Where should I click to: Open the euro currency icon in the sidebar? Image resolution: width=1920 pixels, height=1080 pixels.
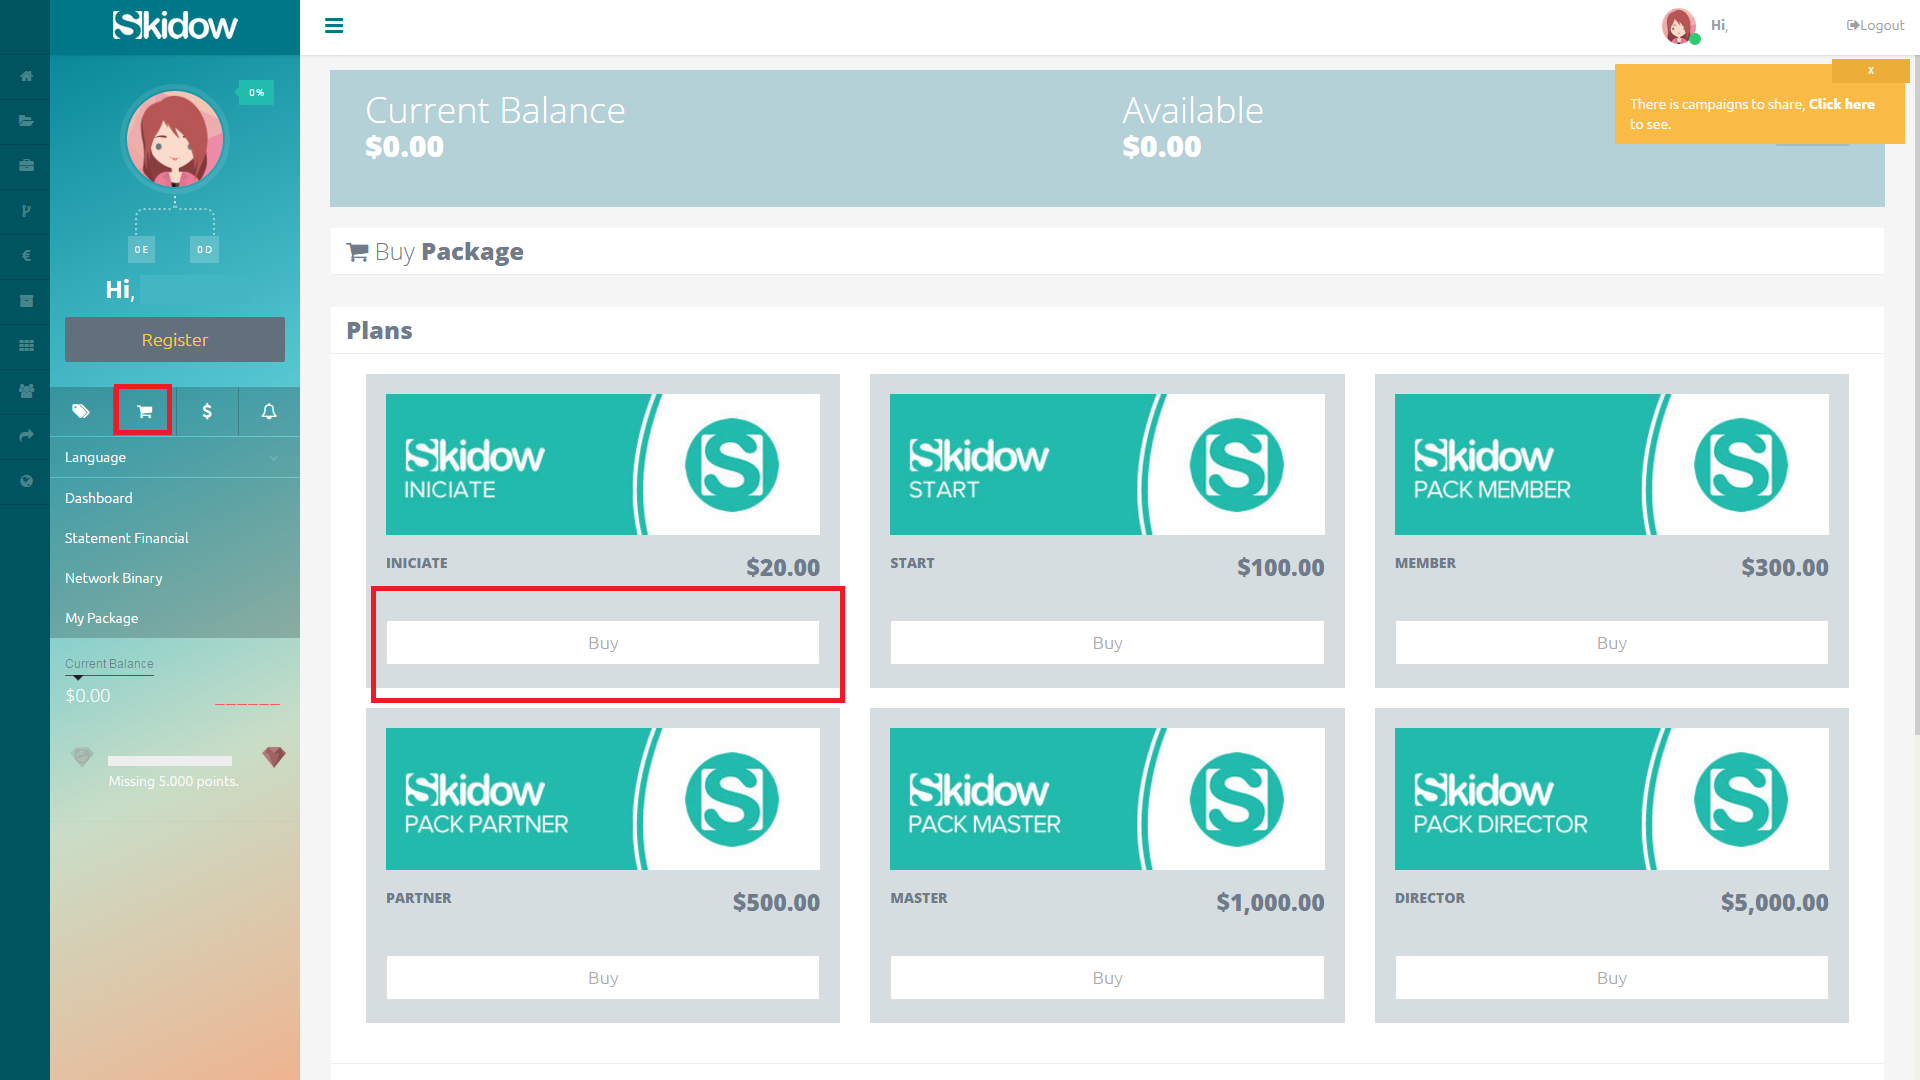26,256
